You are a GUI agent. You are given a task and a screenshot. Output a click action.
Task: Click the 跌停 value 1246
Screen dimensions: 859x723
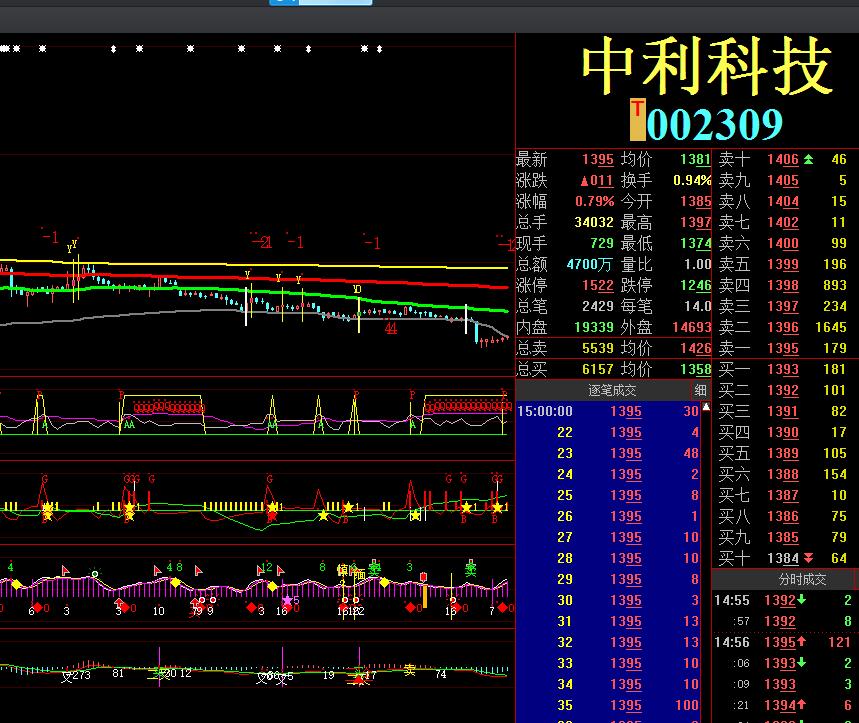(696, 285)
